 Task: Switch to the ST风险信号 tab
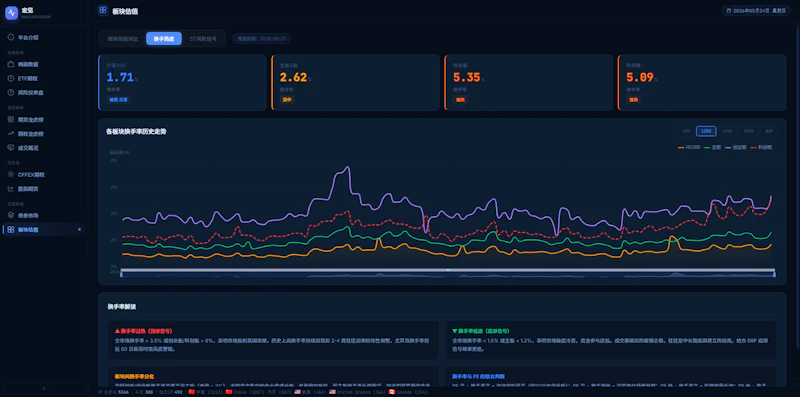coord(203,39)
